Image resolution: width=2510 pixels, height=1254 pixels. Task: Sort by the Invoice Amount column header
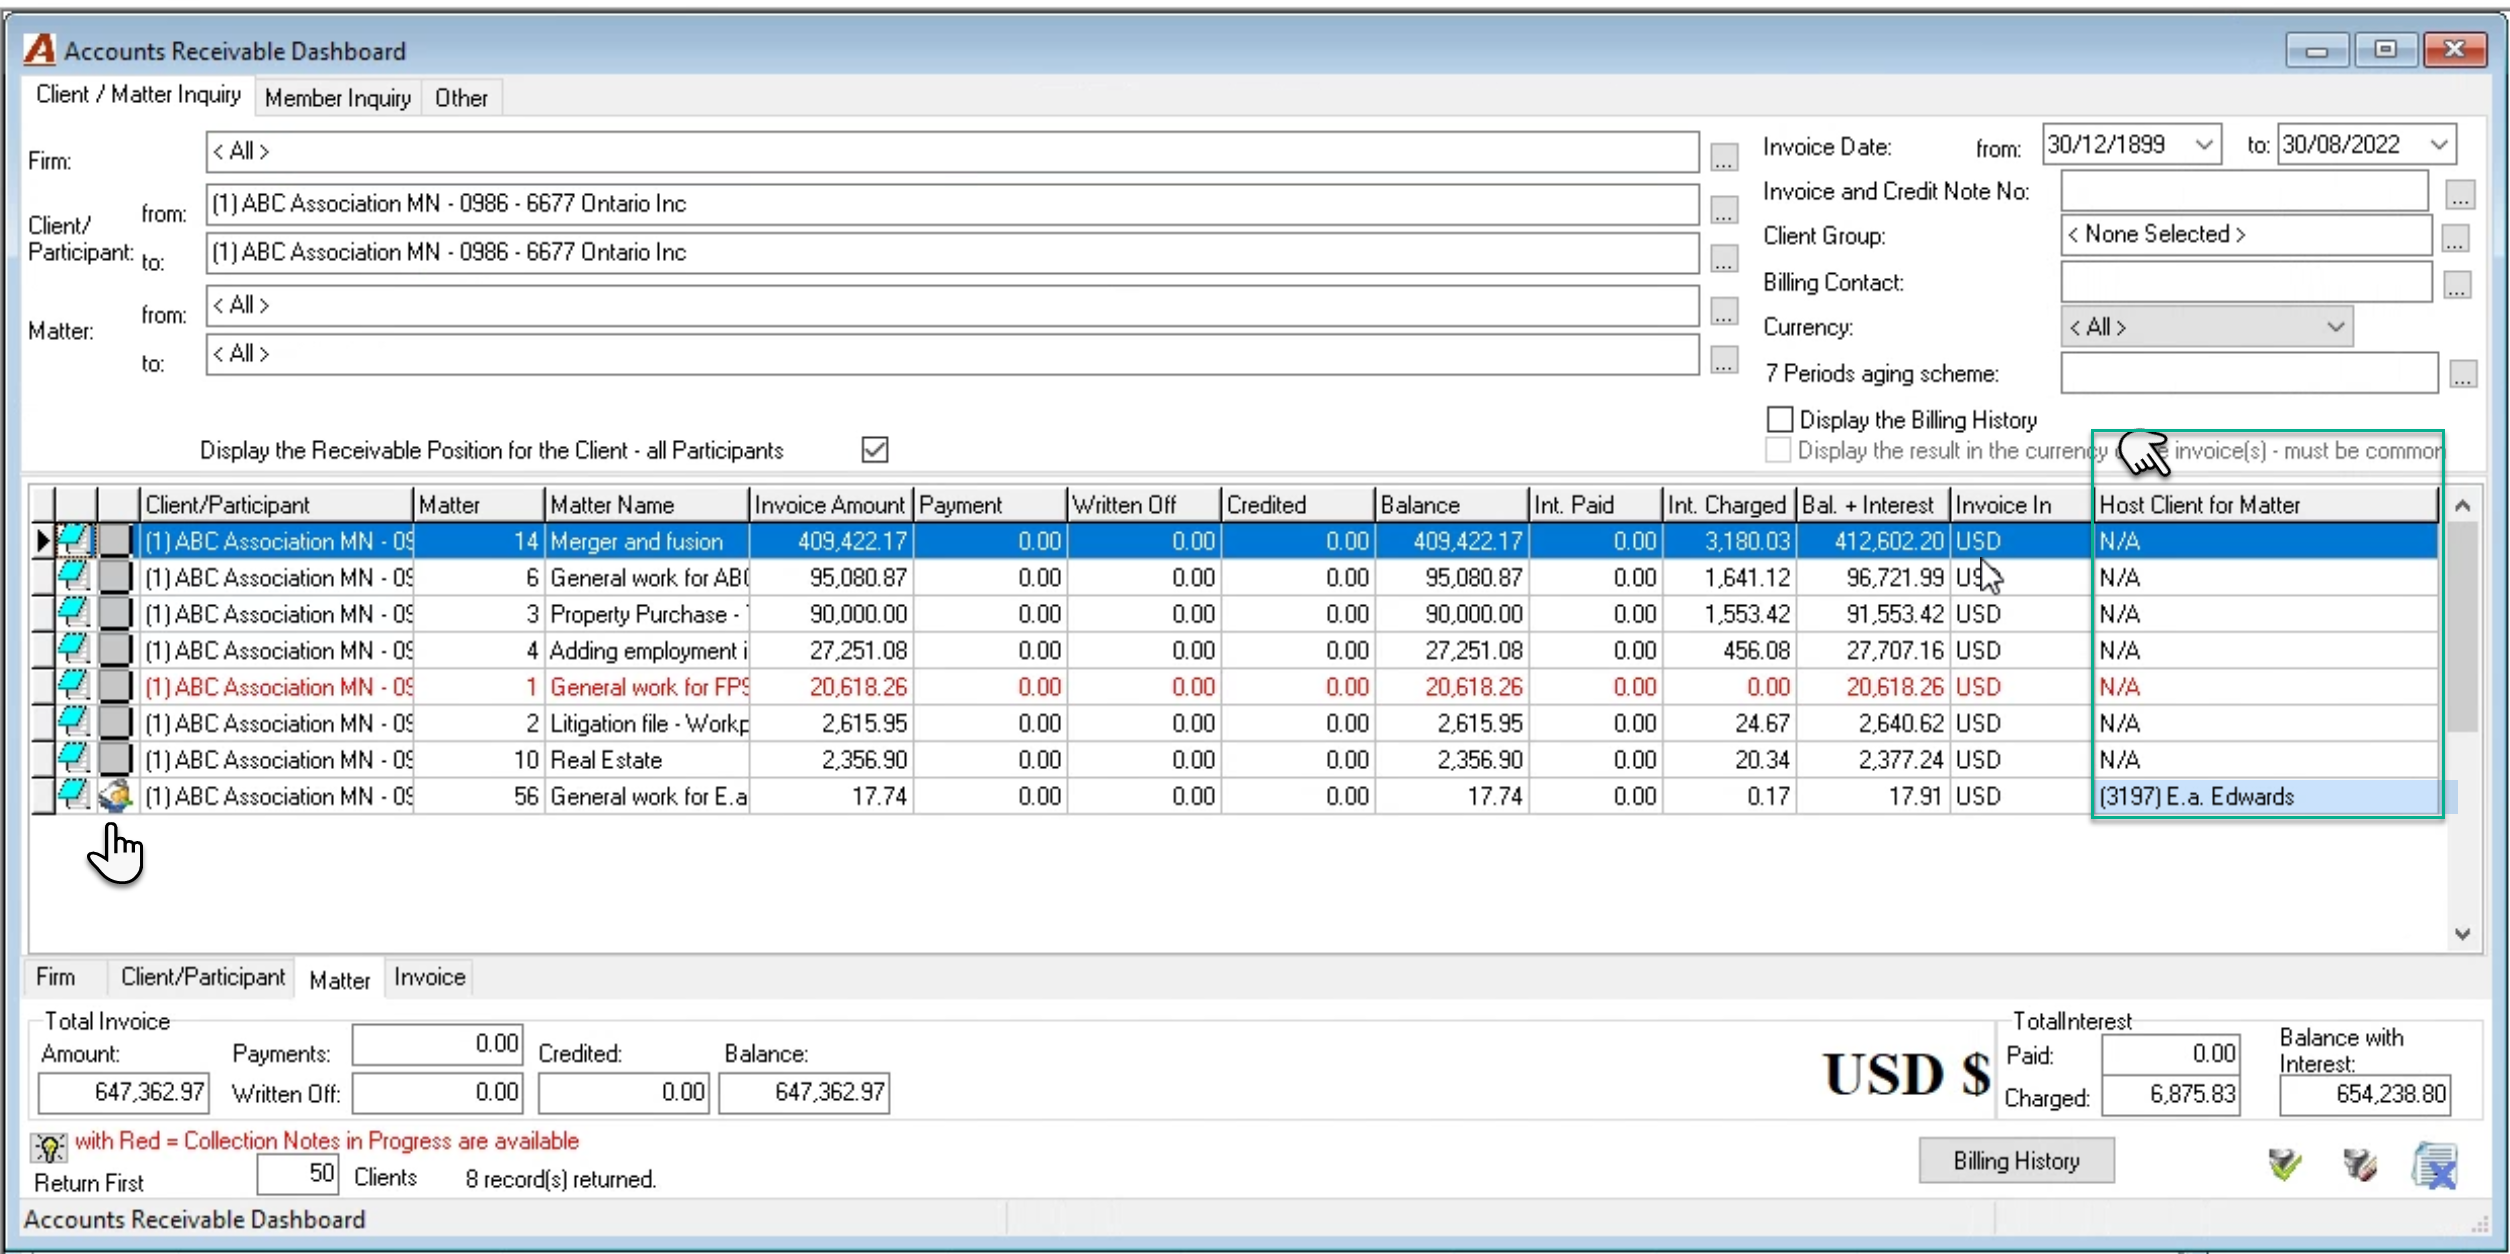pos(830,505)
